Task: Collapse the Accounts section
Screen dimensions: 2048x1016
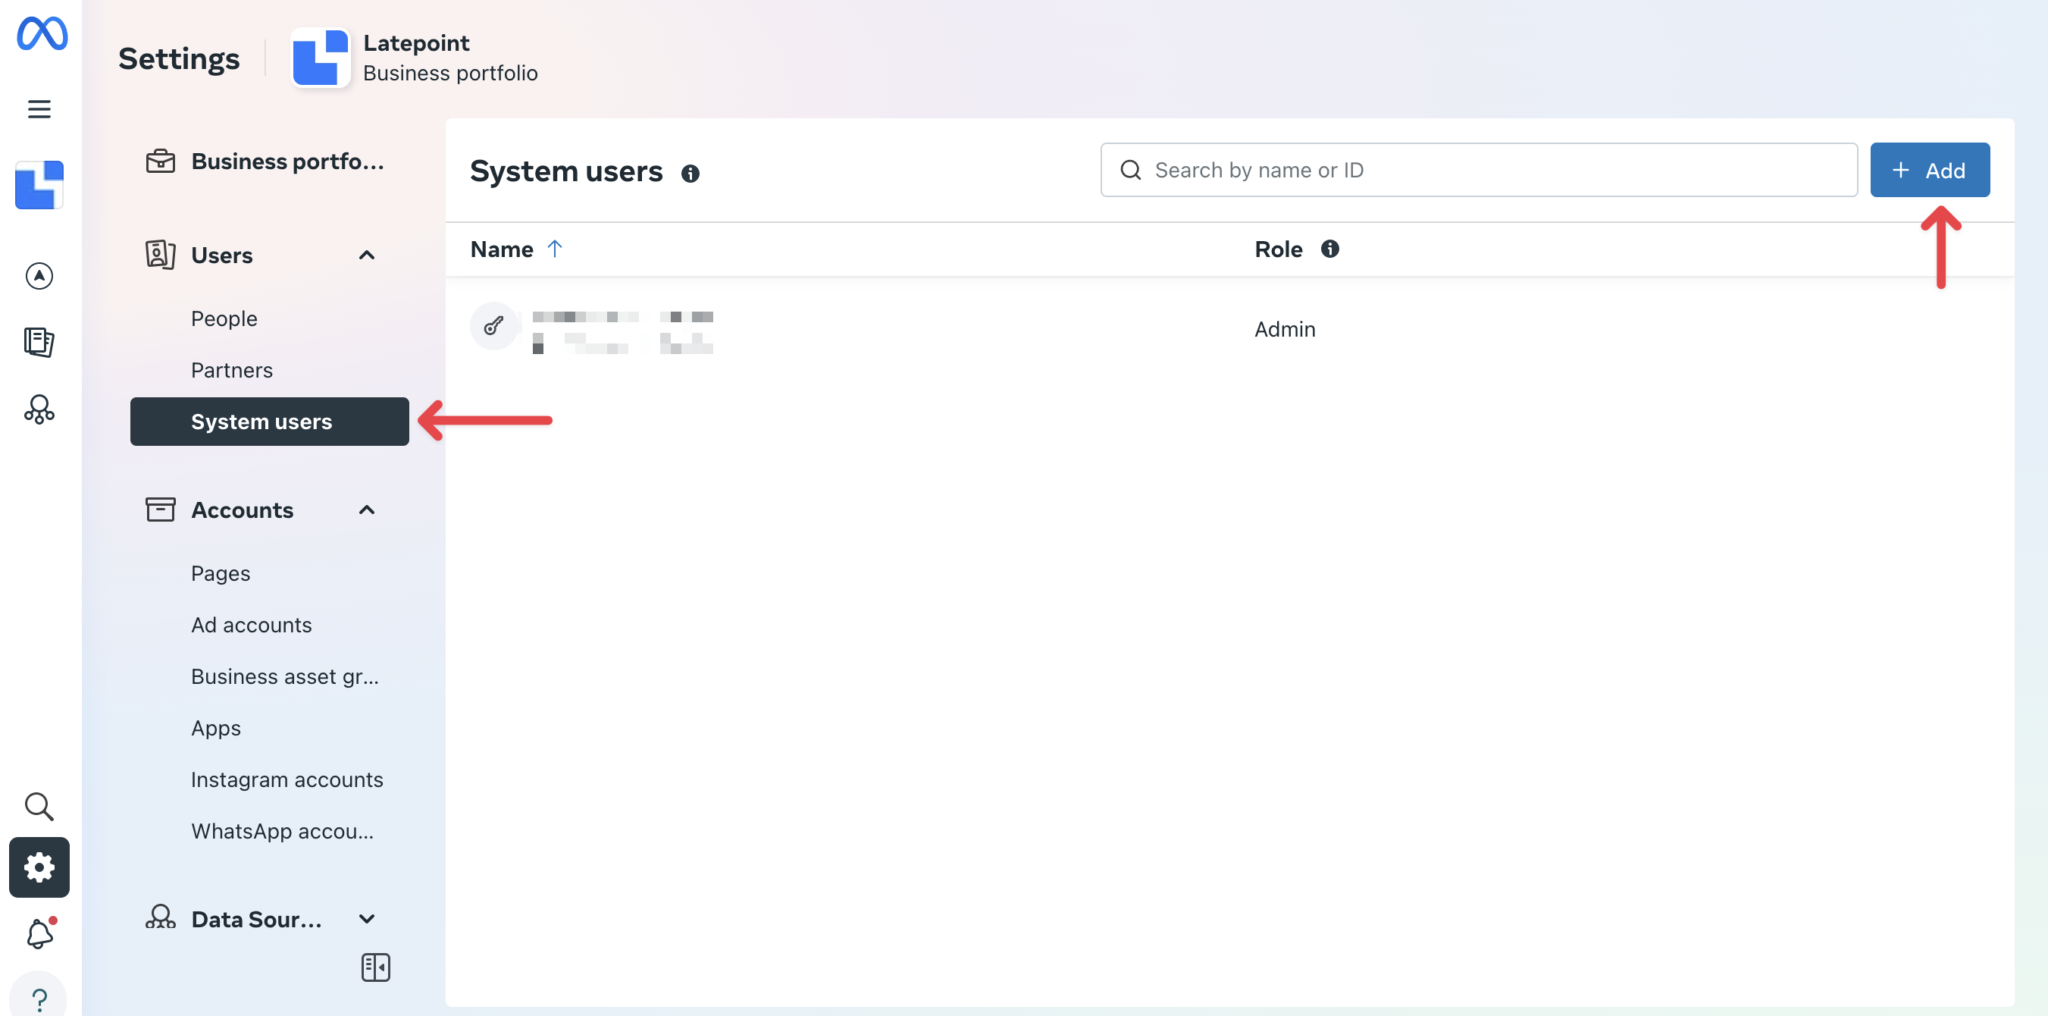Action: [367, 509]
